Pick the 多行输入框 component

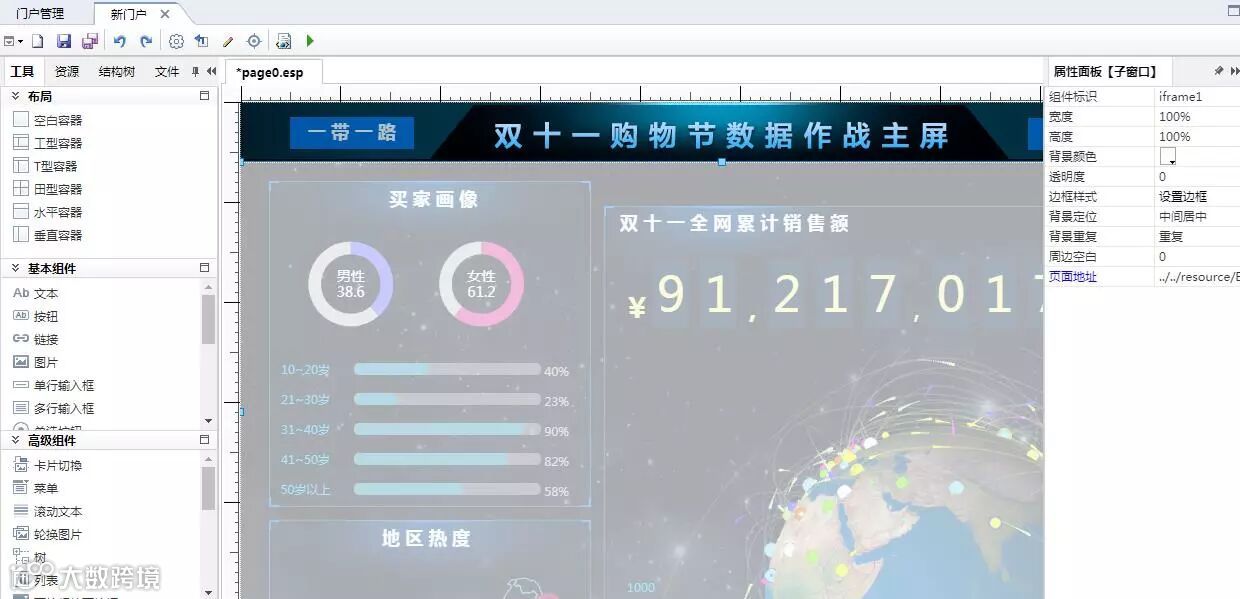tap(54, 408)
